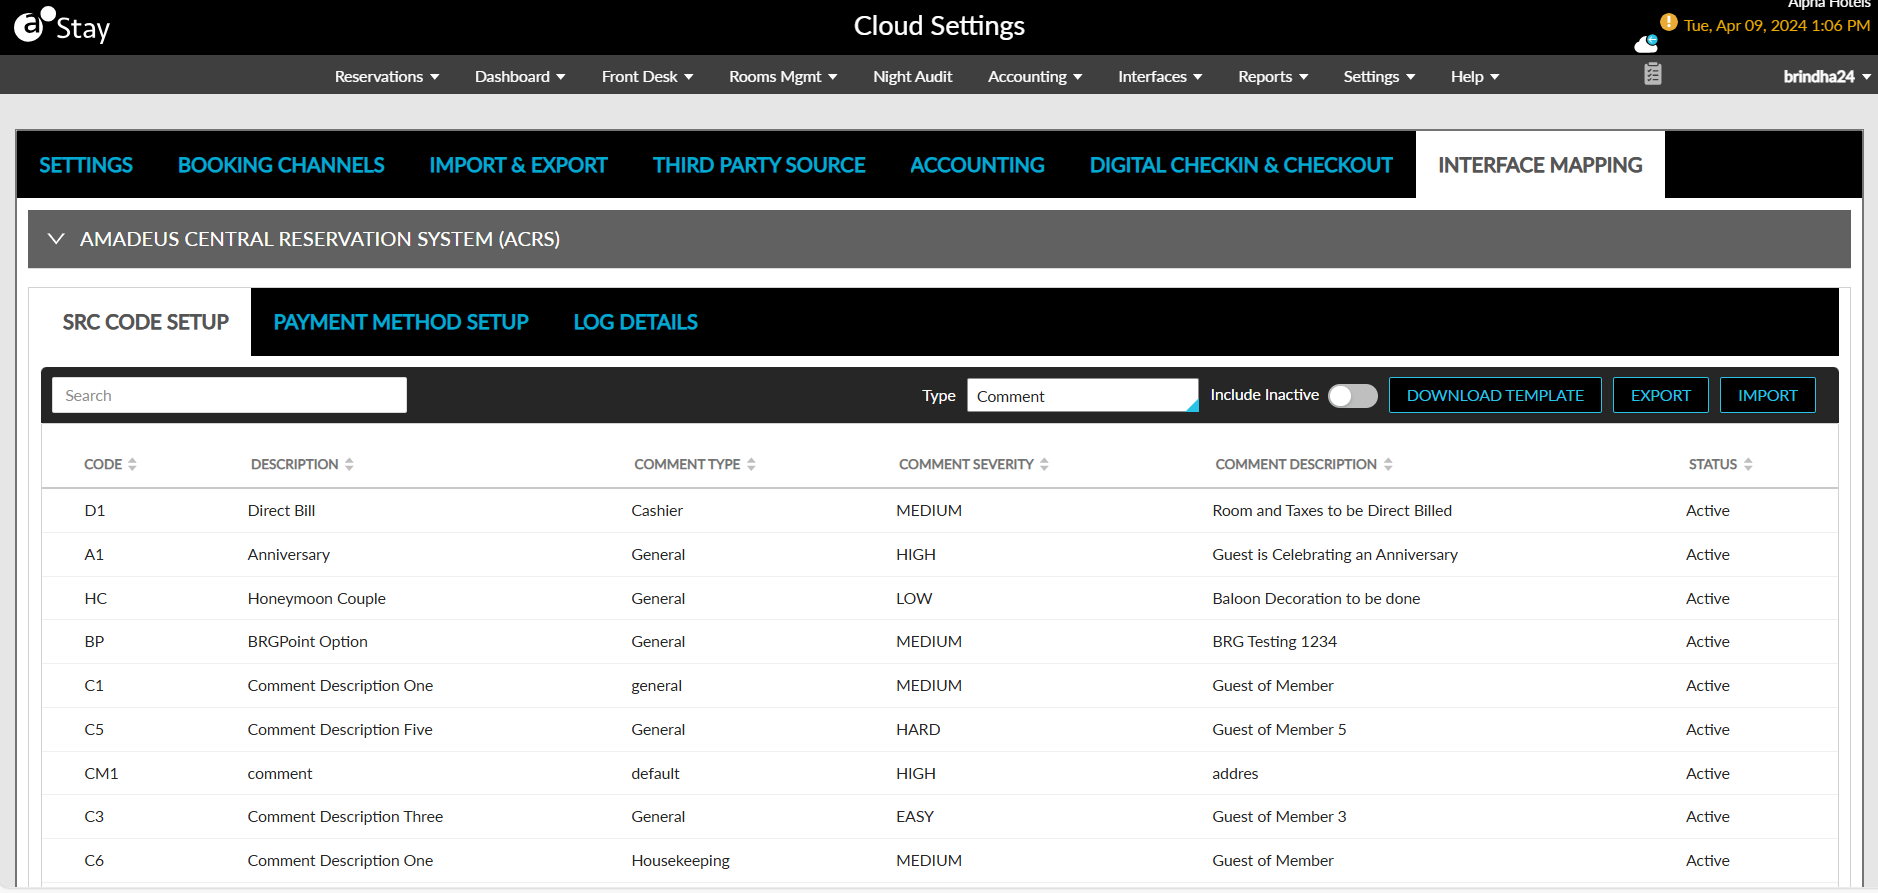Viewport: 1878px width, 893px height.
Task: Click the cloud status icon
Action: (x=1646, y=43)
